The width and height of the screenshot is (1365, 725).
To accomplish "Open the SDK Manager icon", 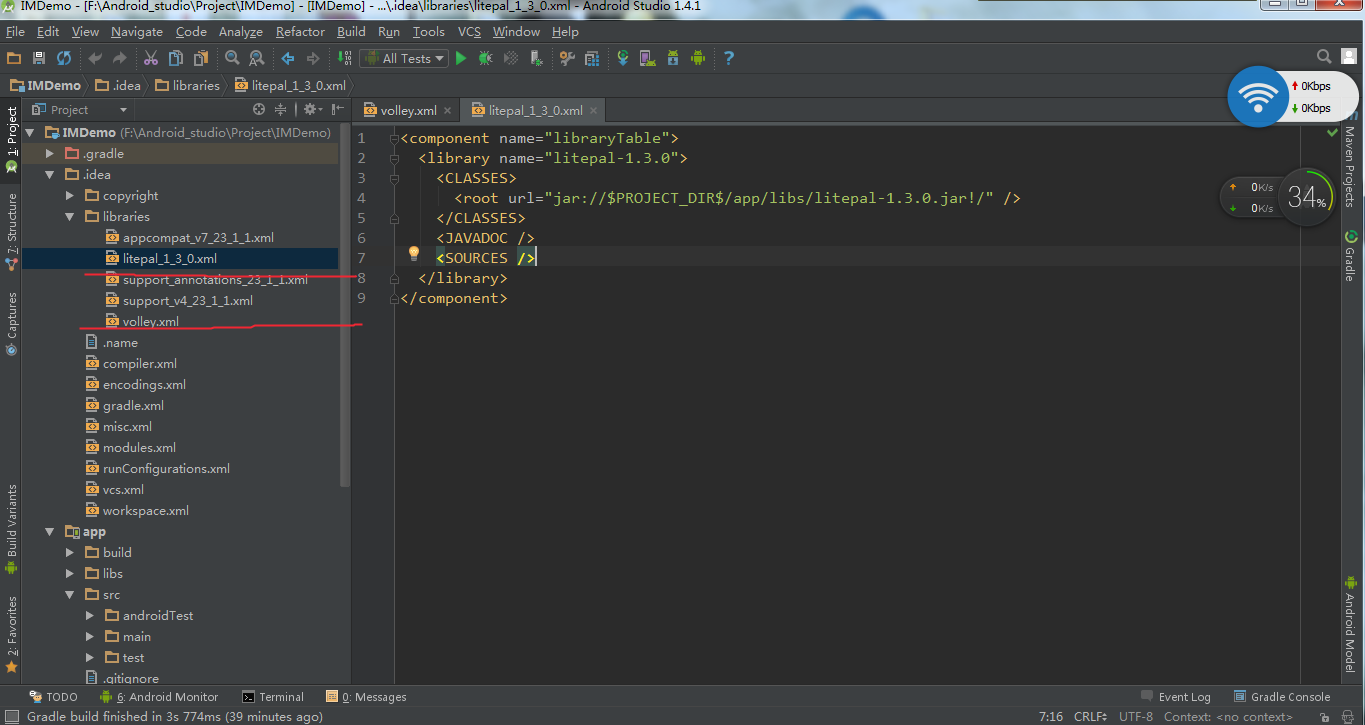I will (673, 58).
